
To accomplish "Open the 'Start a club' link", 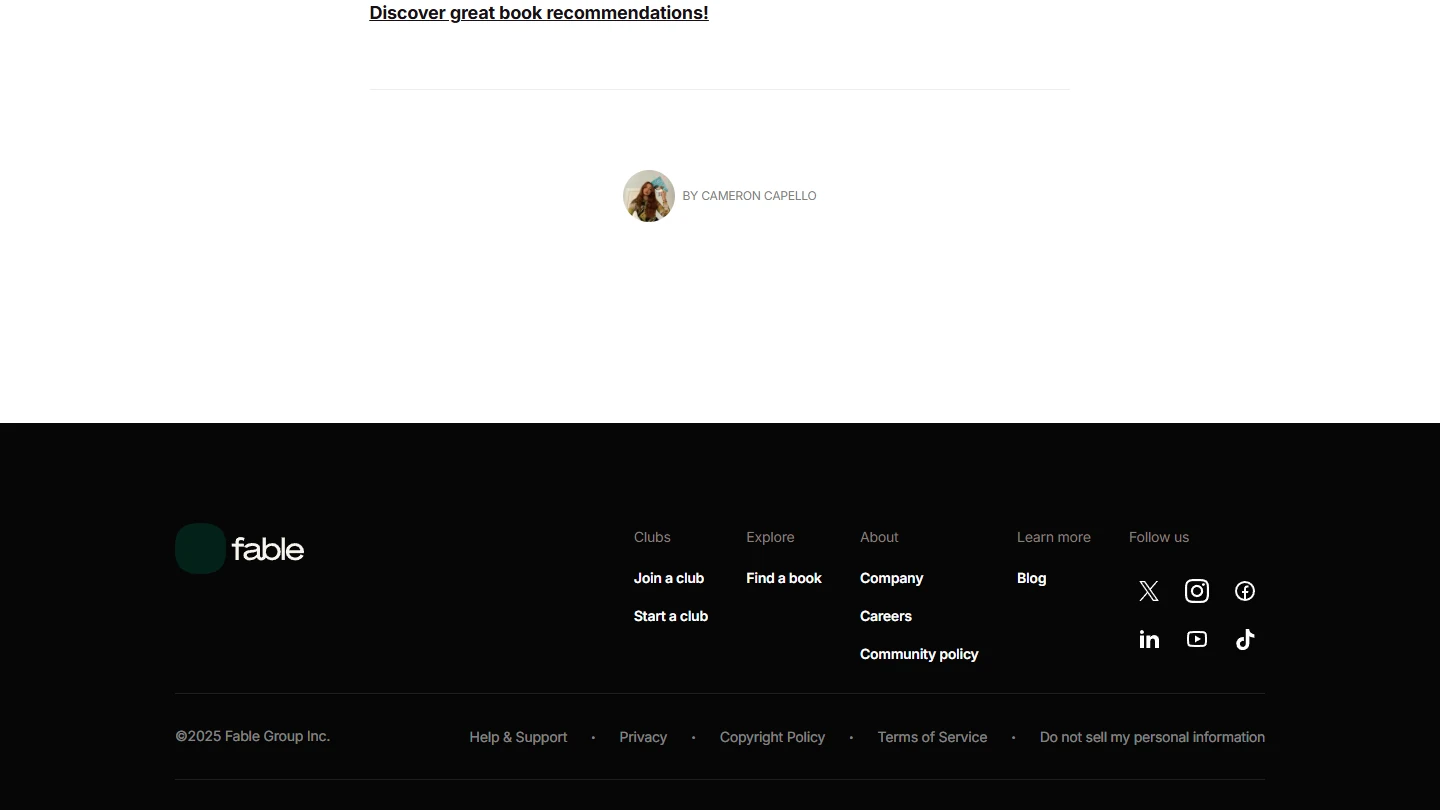I will pos(671,616).
